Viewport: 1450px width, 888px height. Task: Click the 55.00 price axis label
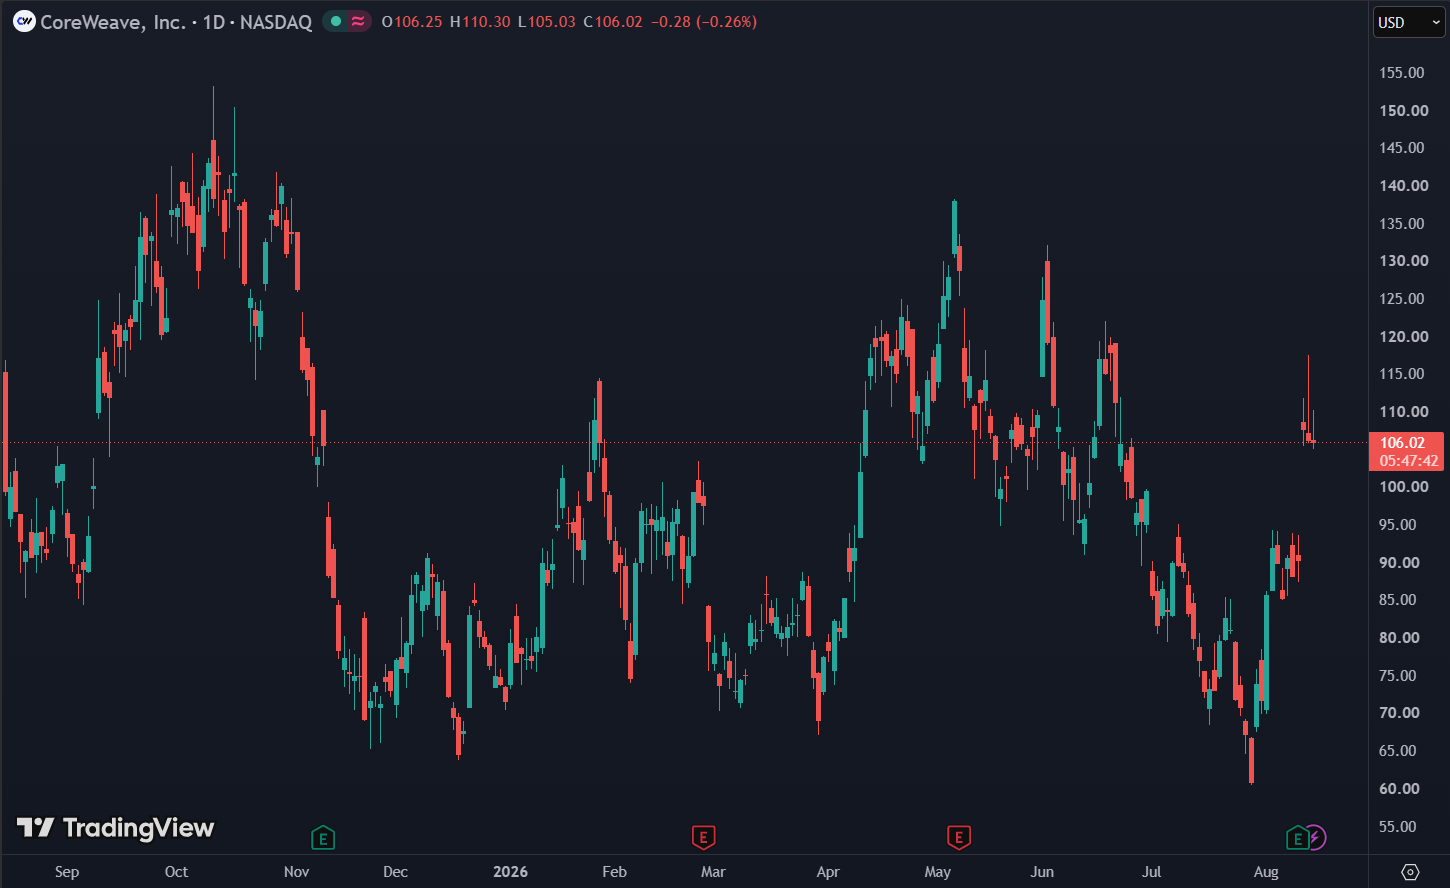coord(1398,827)
